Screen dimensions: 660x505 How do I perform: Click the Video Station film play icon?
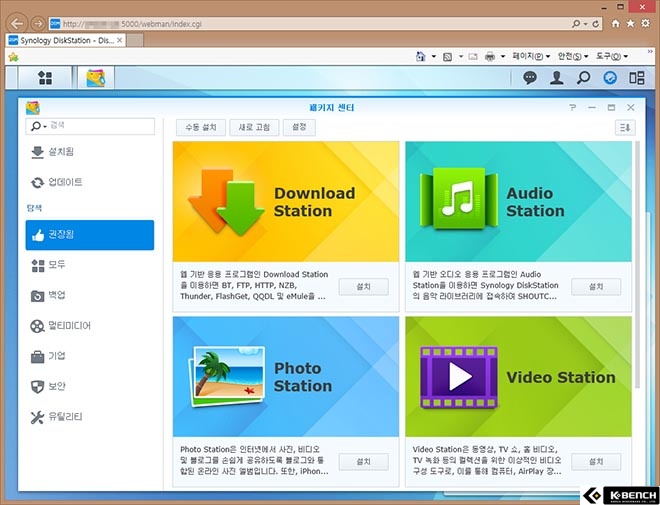pyautogui.click(x=459, y=377)
